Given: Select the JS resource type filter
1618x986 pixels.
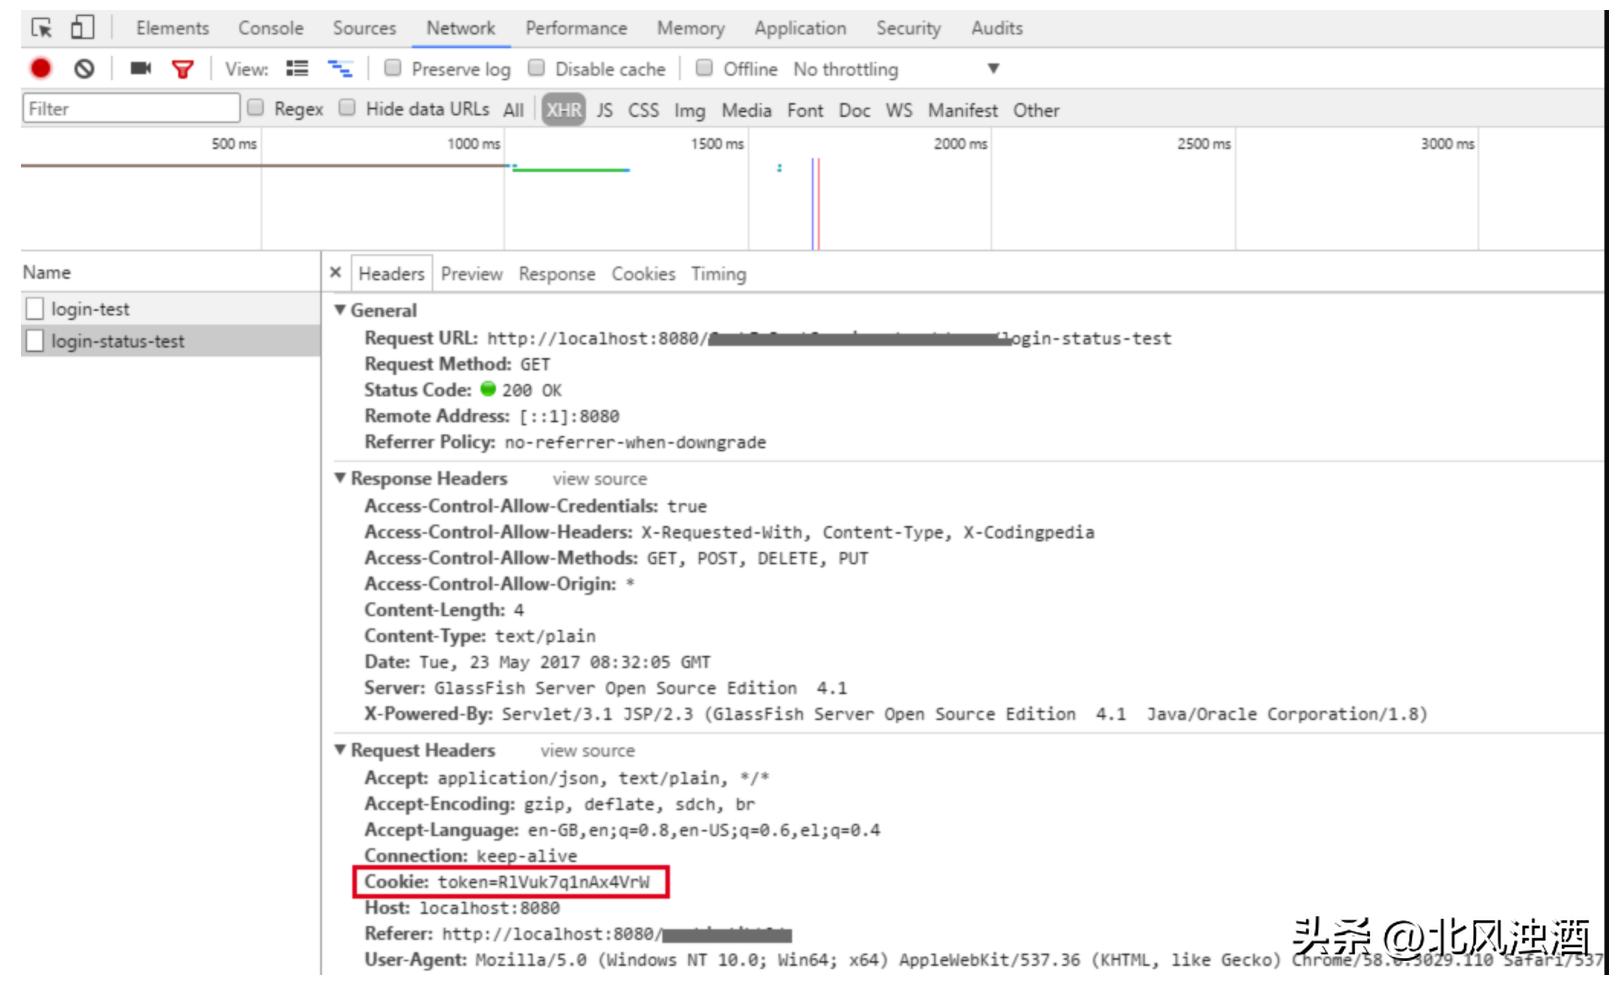Looking at the screenshot, I should tap(605, 110).
